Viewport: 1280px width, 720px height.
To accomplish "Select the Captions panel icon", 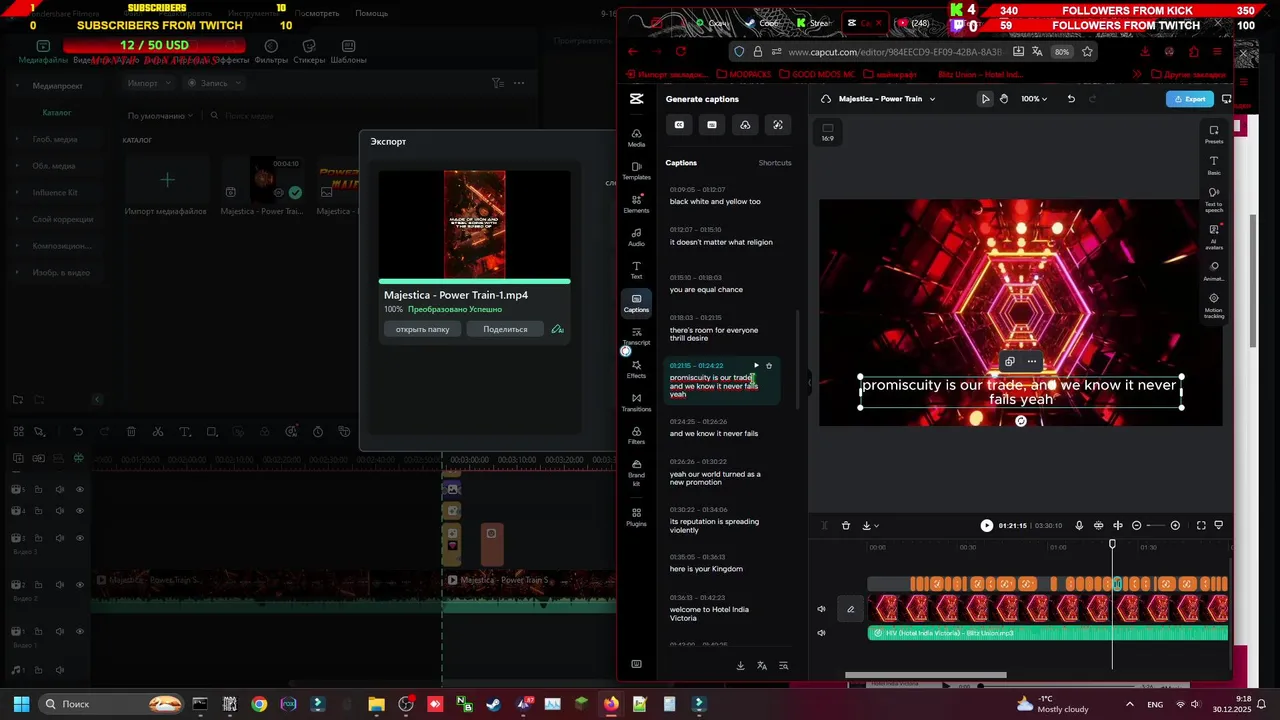I will tap(636, 303).
